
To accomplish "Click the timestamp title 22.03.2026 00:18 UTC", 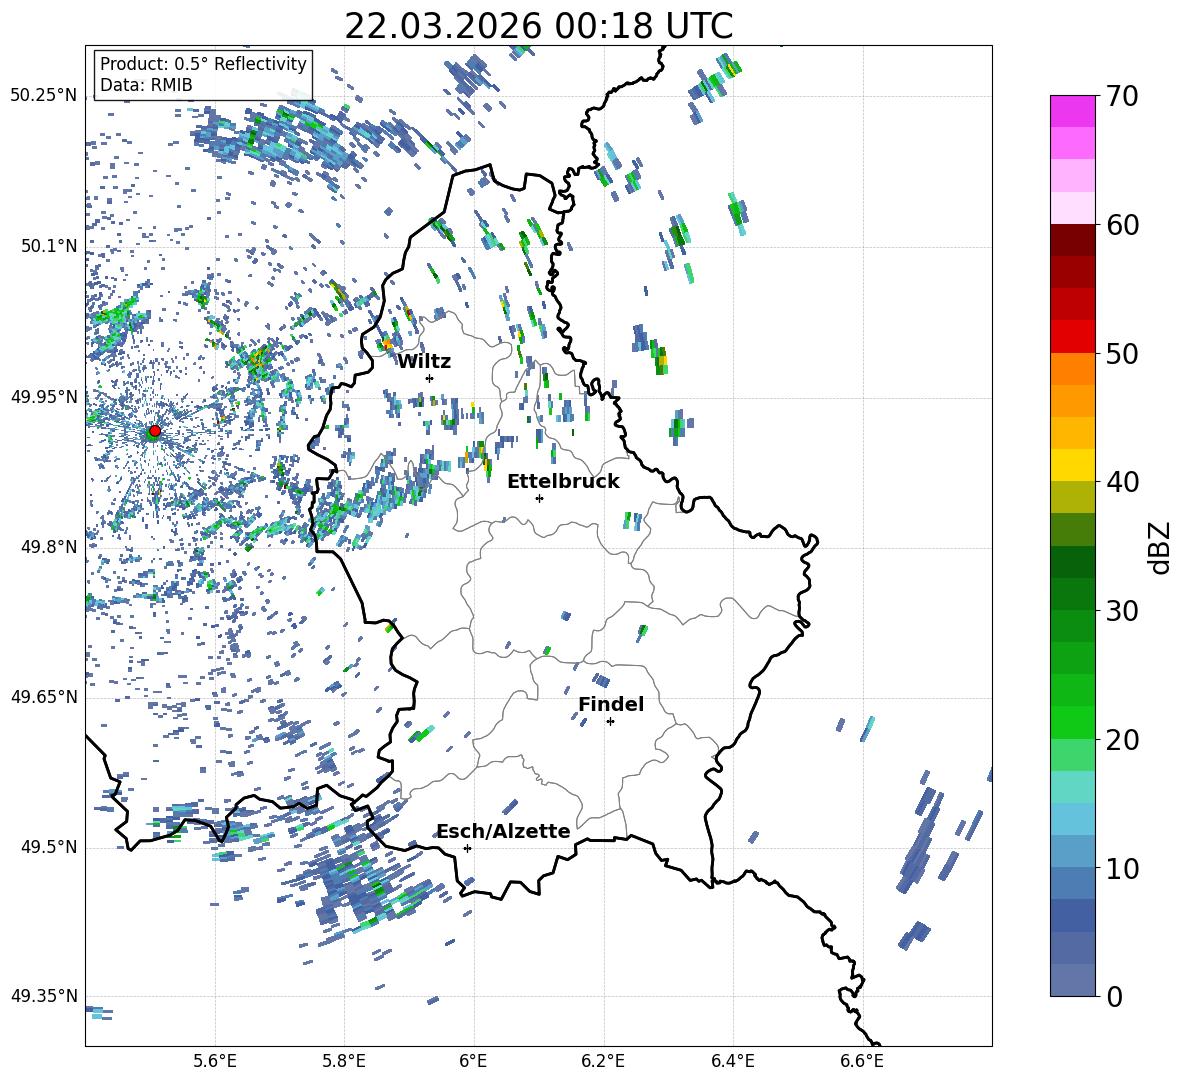I will coord(538,26).
